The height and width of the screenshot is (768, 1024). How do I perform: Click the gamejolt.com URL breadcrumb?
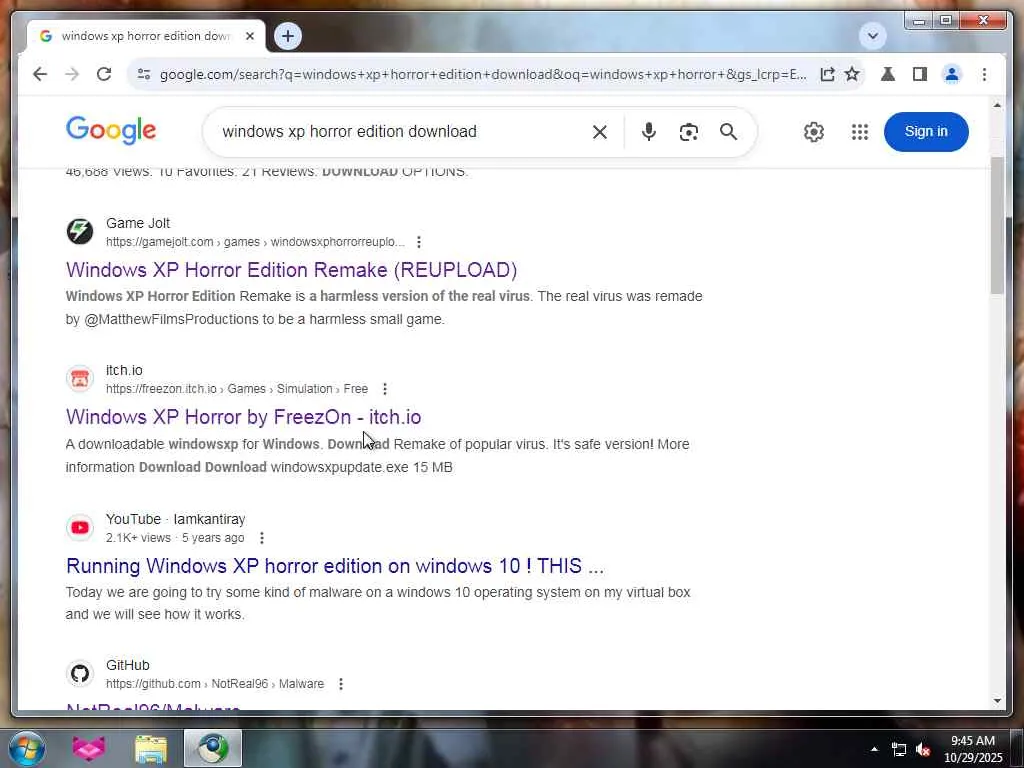255,242
